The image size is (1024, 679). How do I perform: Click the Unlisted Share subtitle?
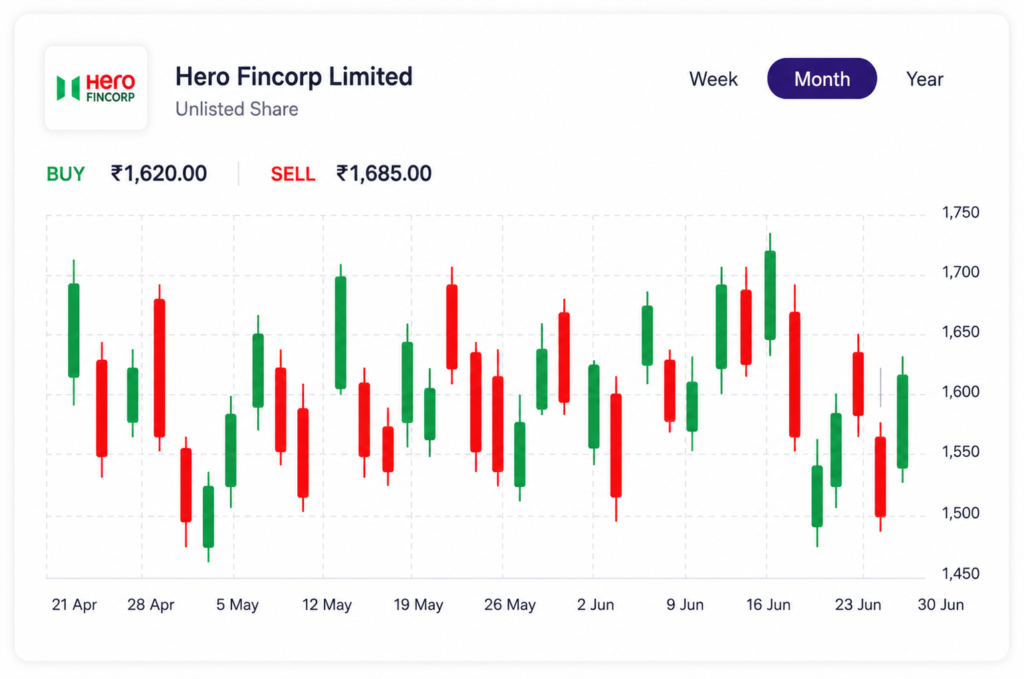[x=236, y=109]
